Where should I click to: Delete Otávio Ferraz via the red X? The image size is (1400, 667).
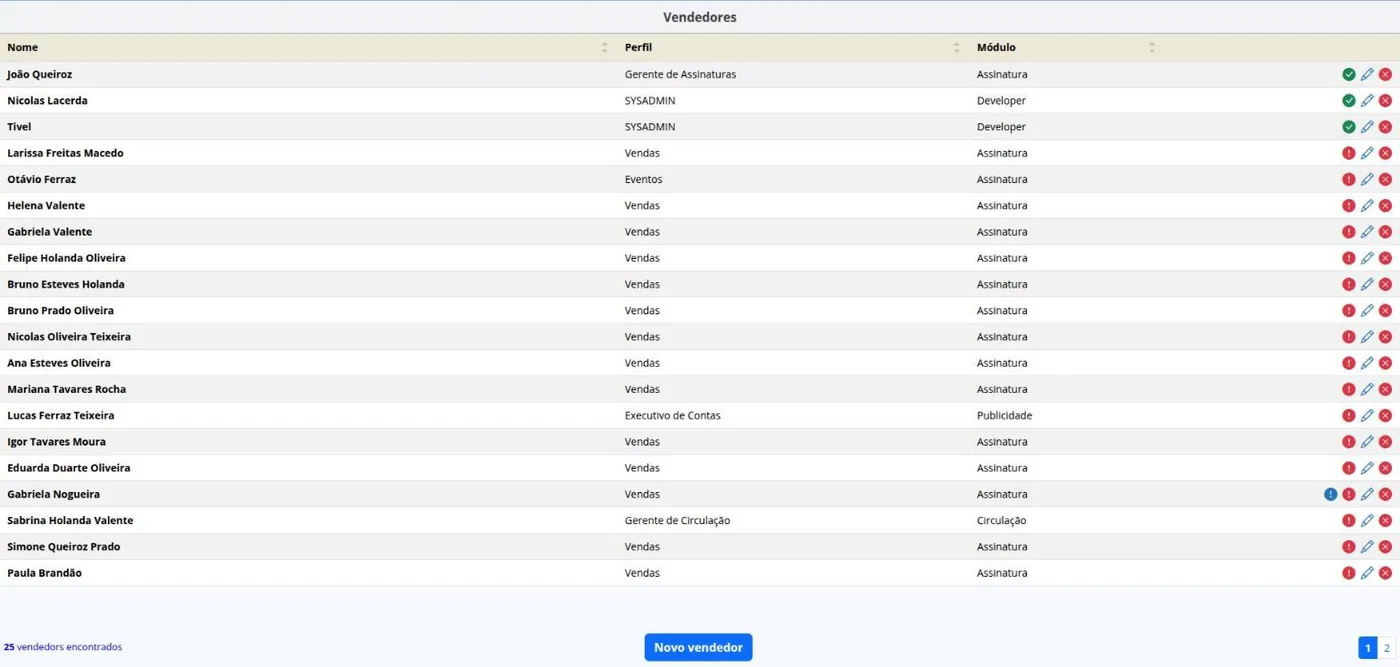tap(1385, 179)
